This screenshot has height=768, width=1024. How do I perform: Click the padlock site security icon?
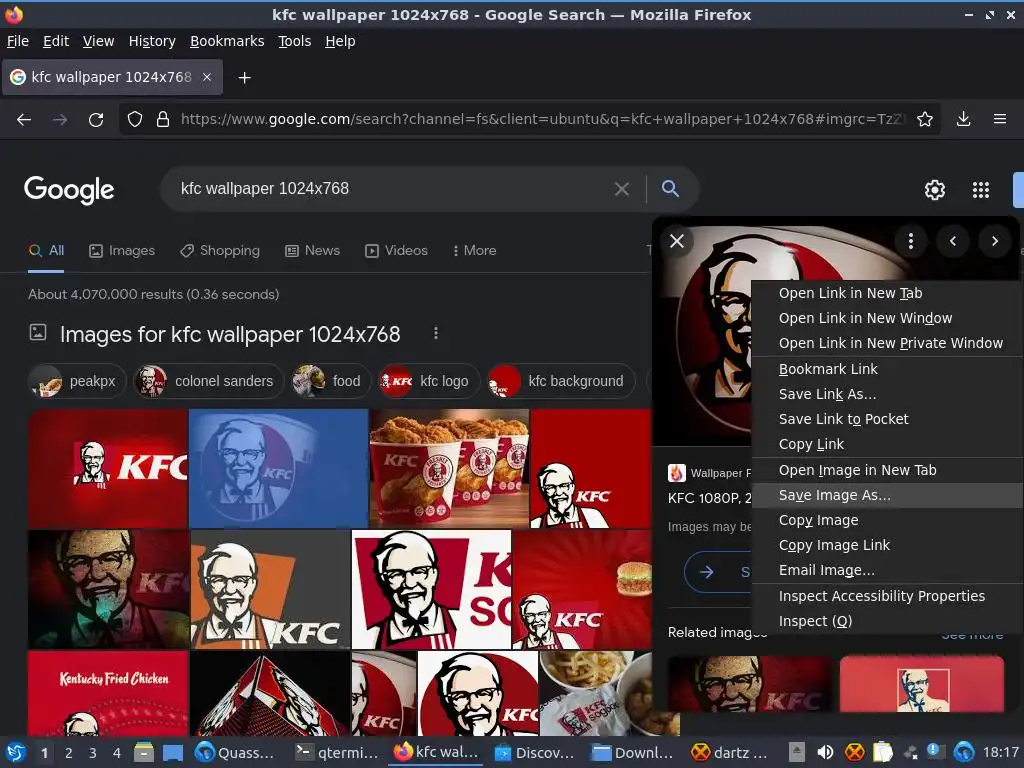163,120
